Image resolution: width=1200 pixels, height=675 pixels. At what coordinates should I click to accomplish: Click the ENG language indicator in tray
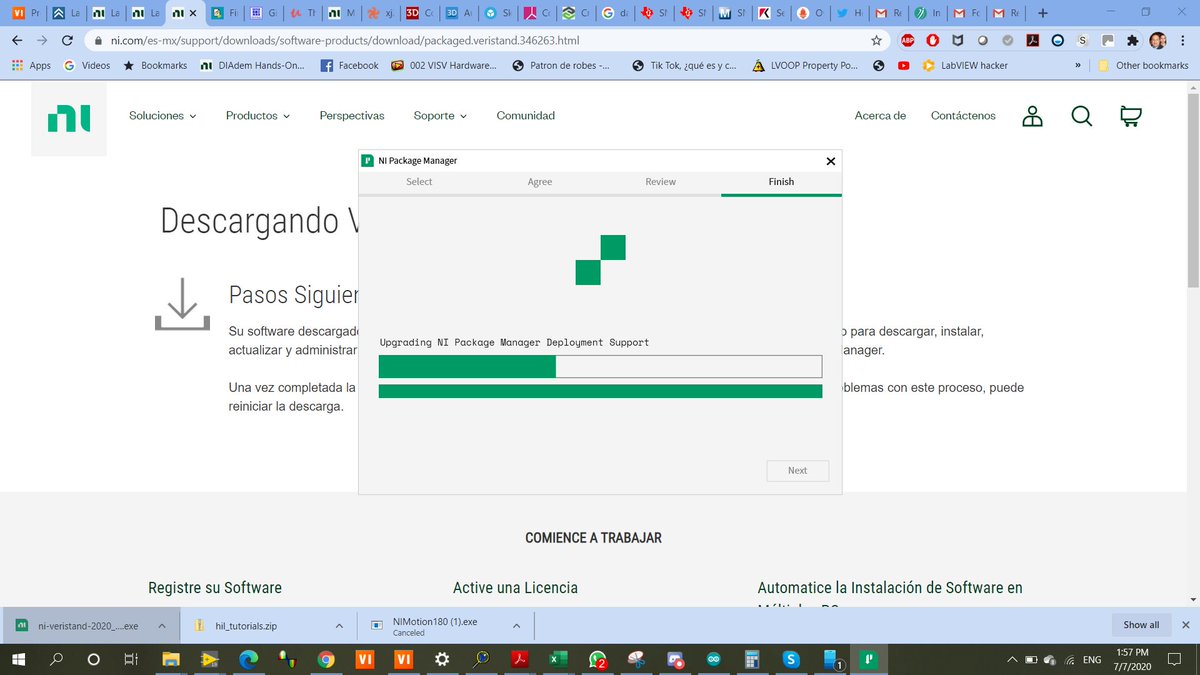(1093, 660)
